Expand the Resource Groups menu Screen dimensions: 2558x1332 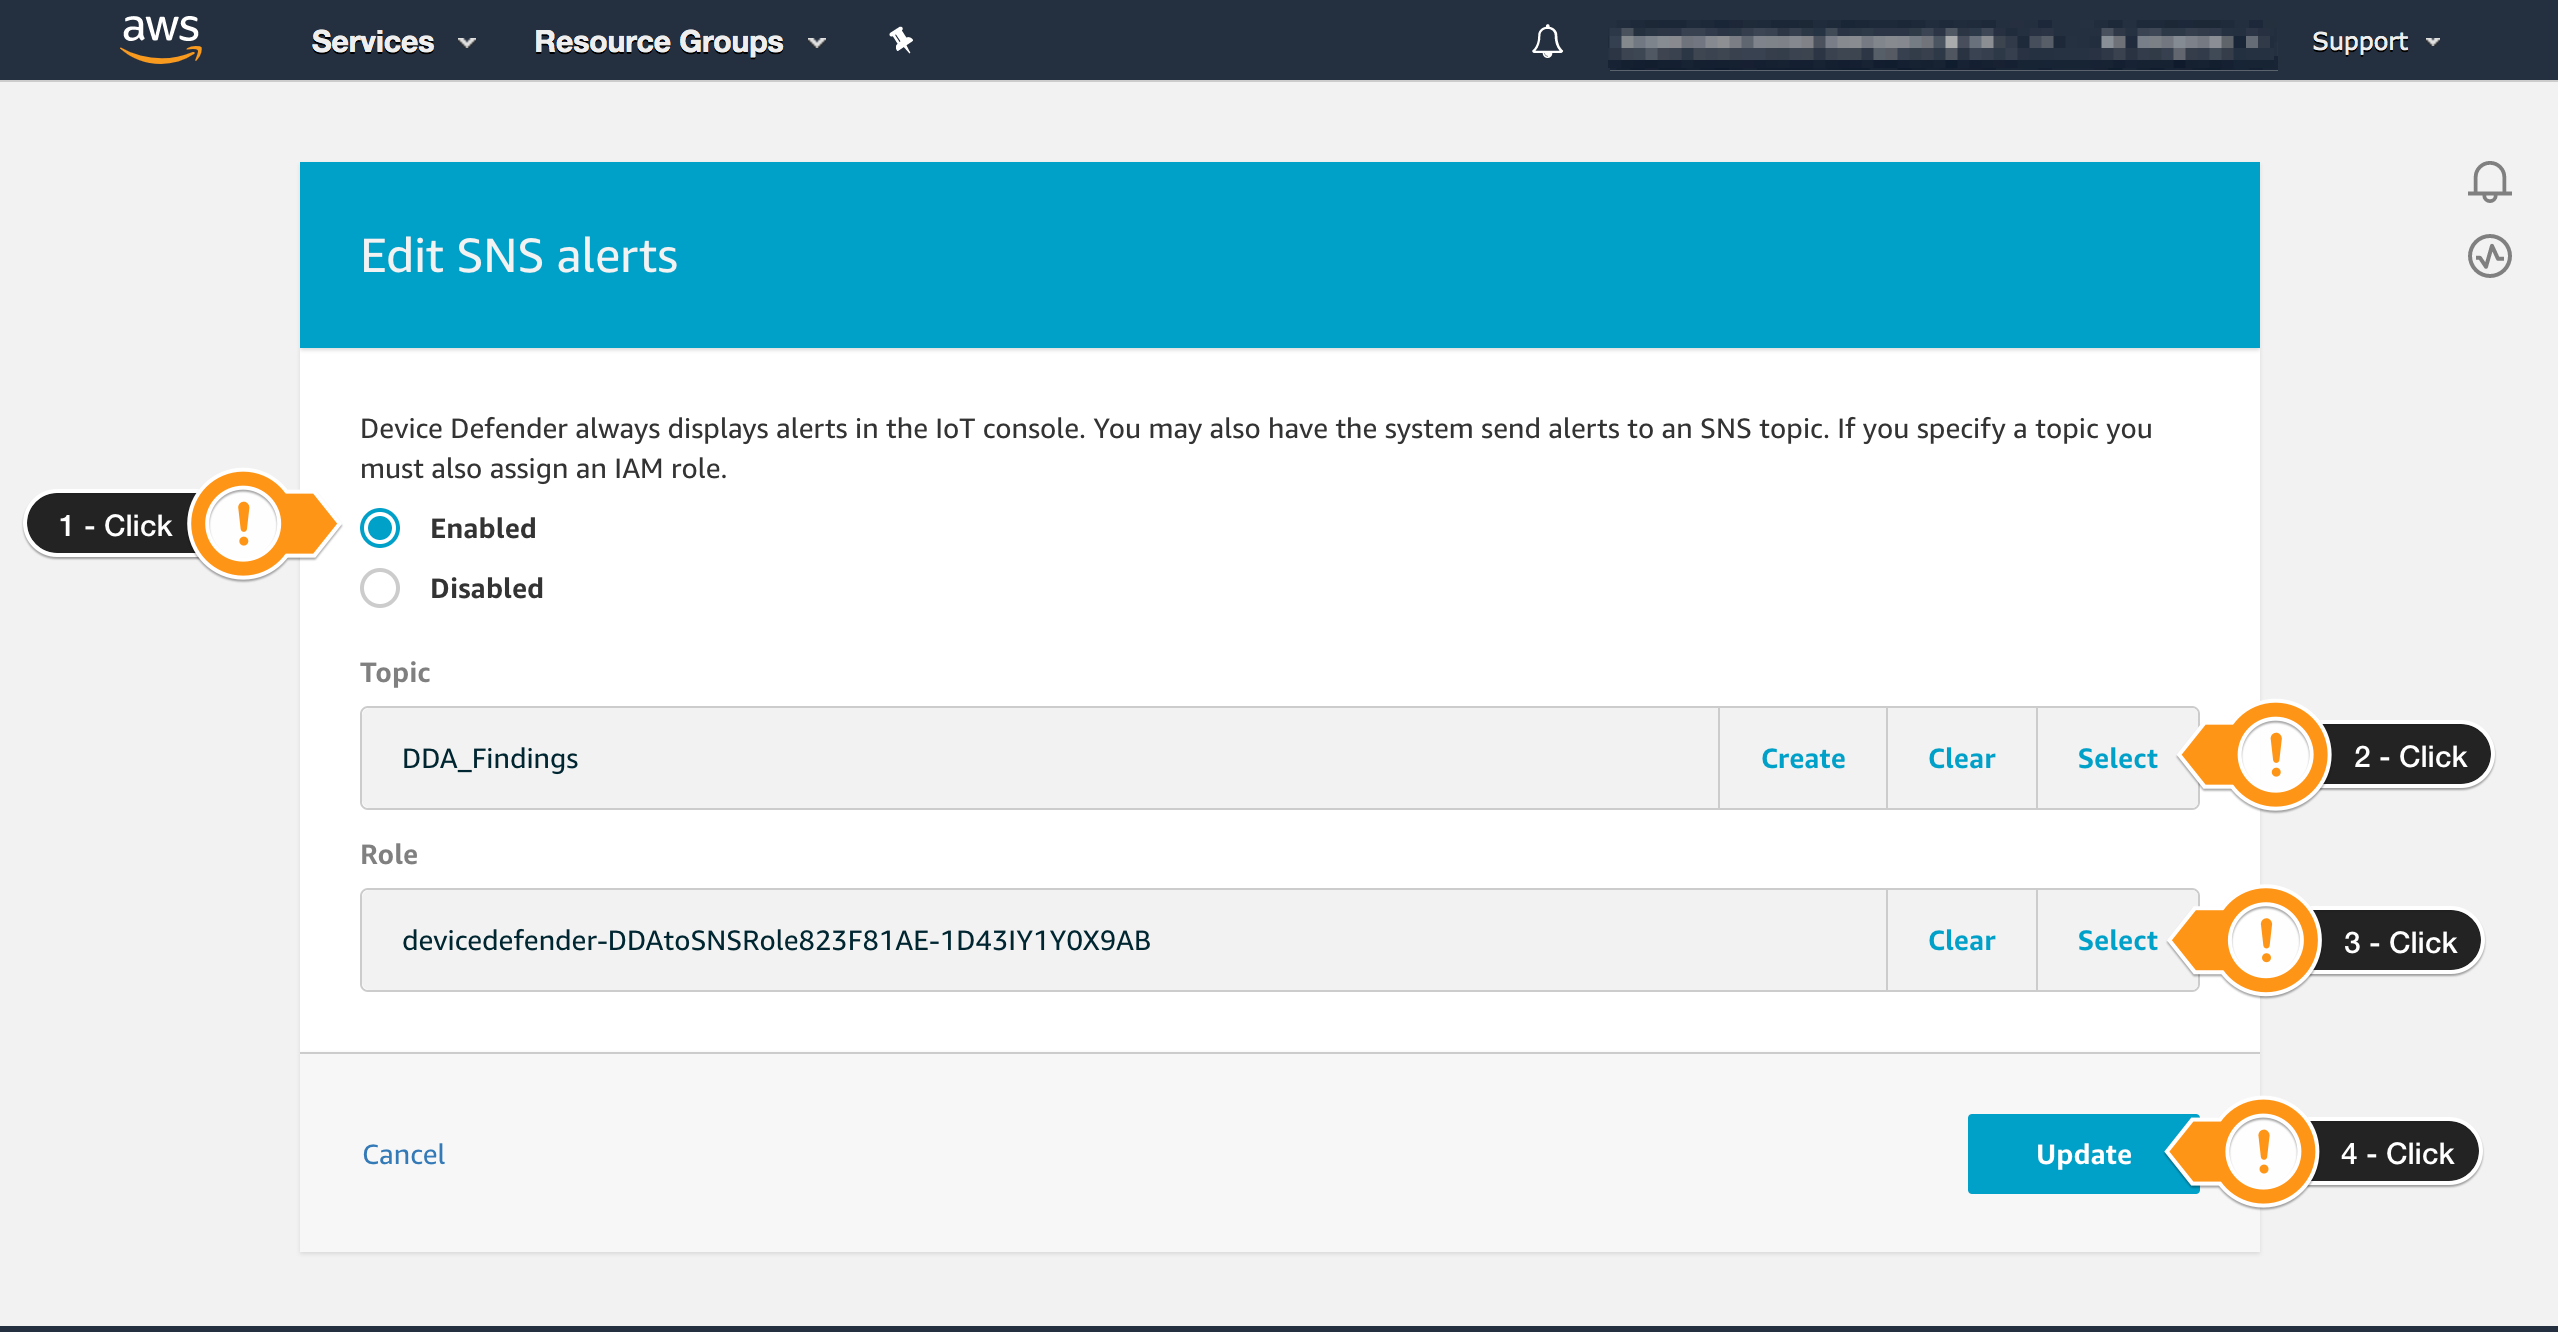[680, 41]
